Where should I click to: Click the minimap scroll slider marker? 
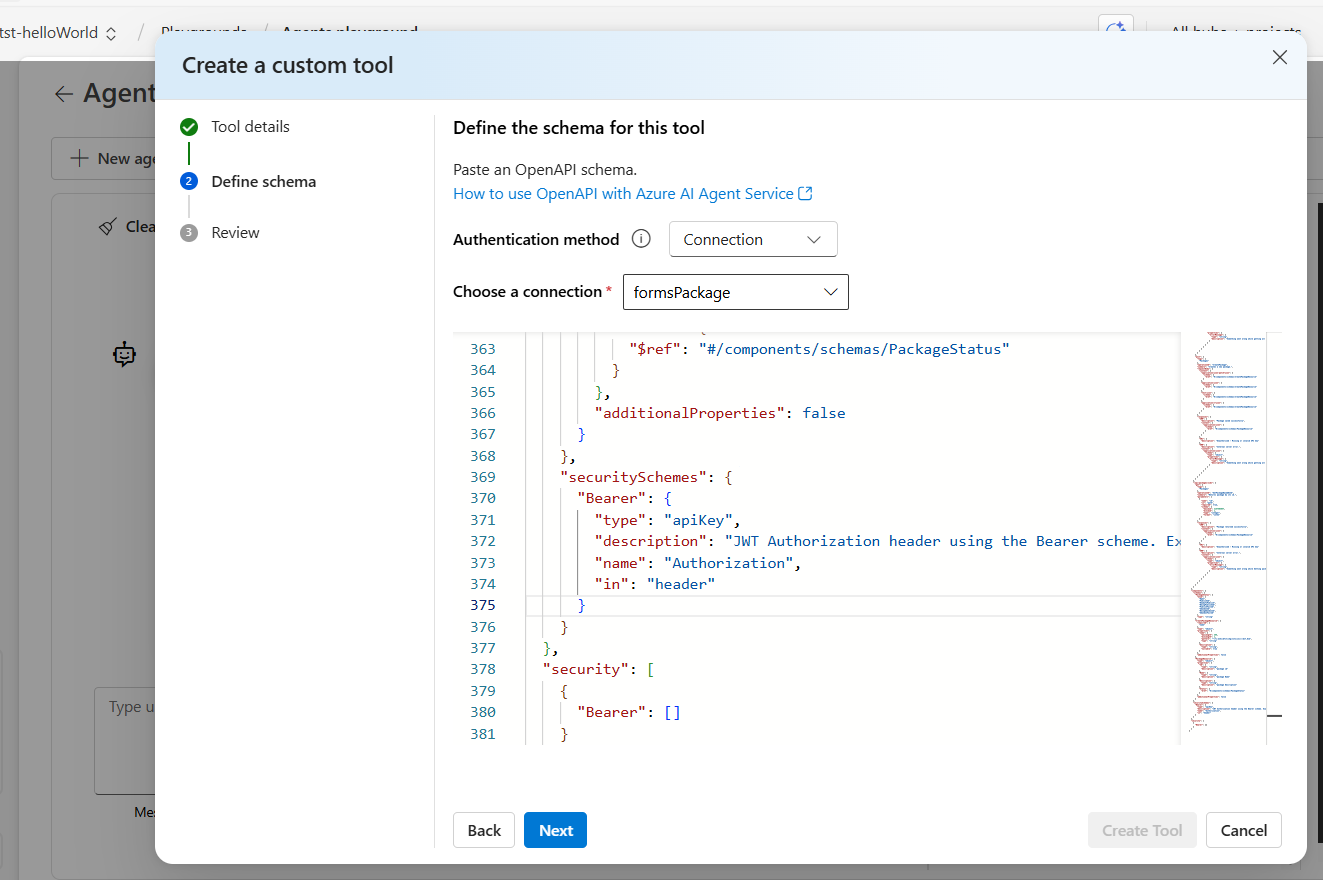pos(1274,716)
